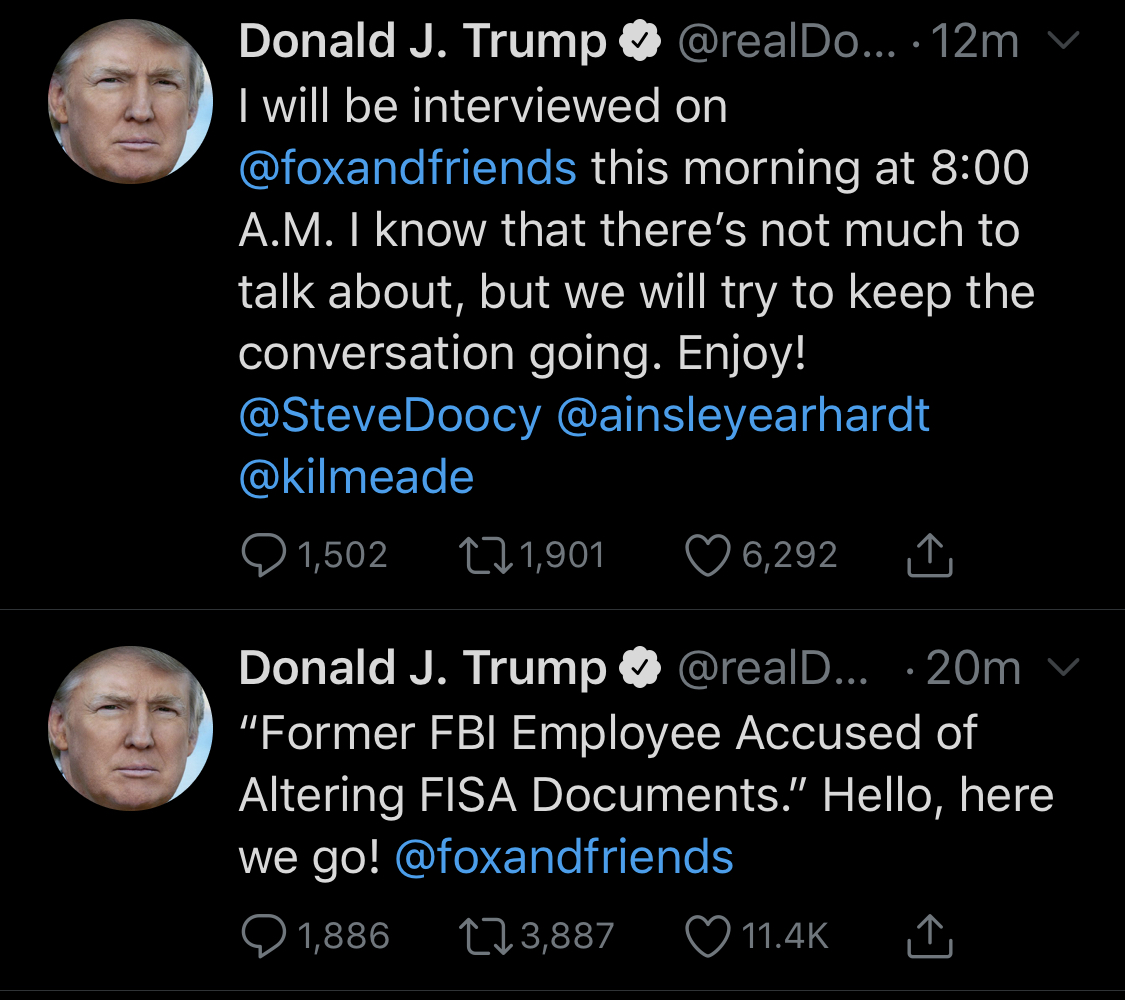
Task: Like the tweet with 6,292 likes
Action: [x=707, y=556]
